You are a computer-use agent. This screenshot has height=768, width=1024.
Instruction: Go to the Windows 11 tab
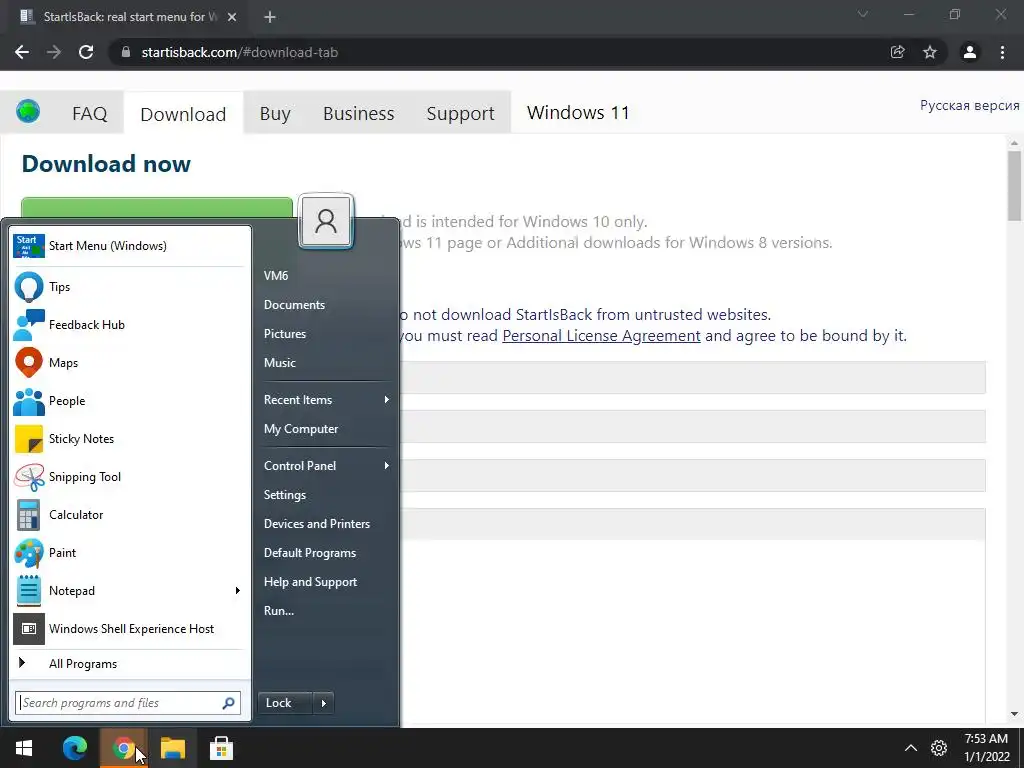pos(578,113)
